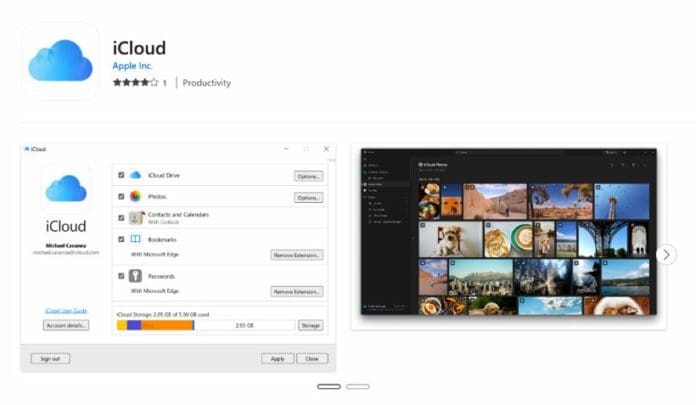Disable the Passwords checkbox

coord(121,275)
